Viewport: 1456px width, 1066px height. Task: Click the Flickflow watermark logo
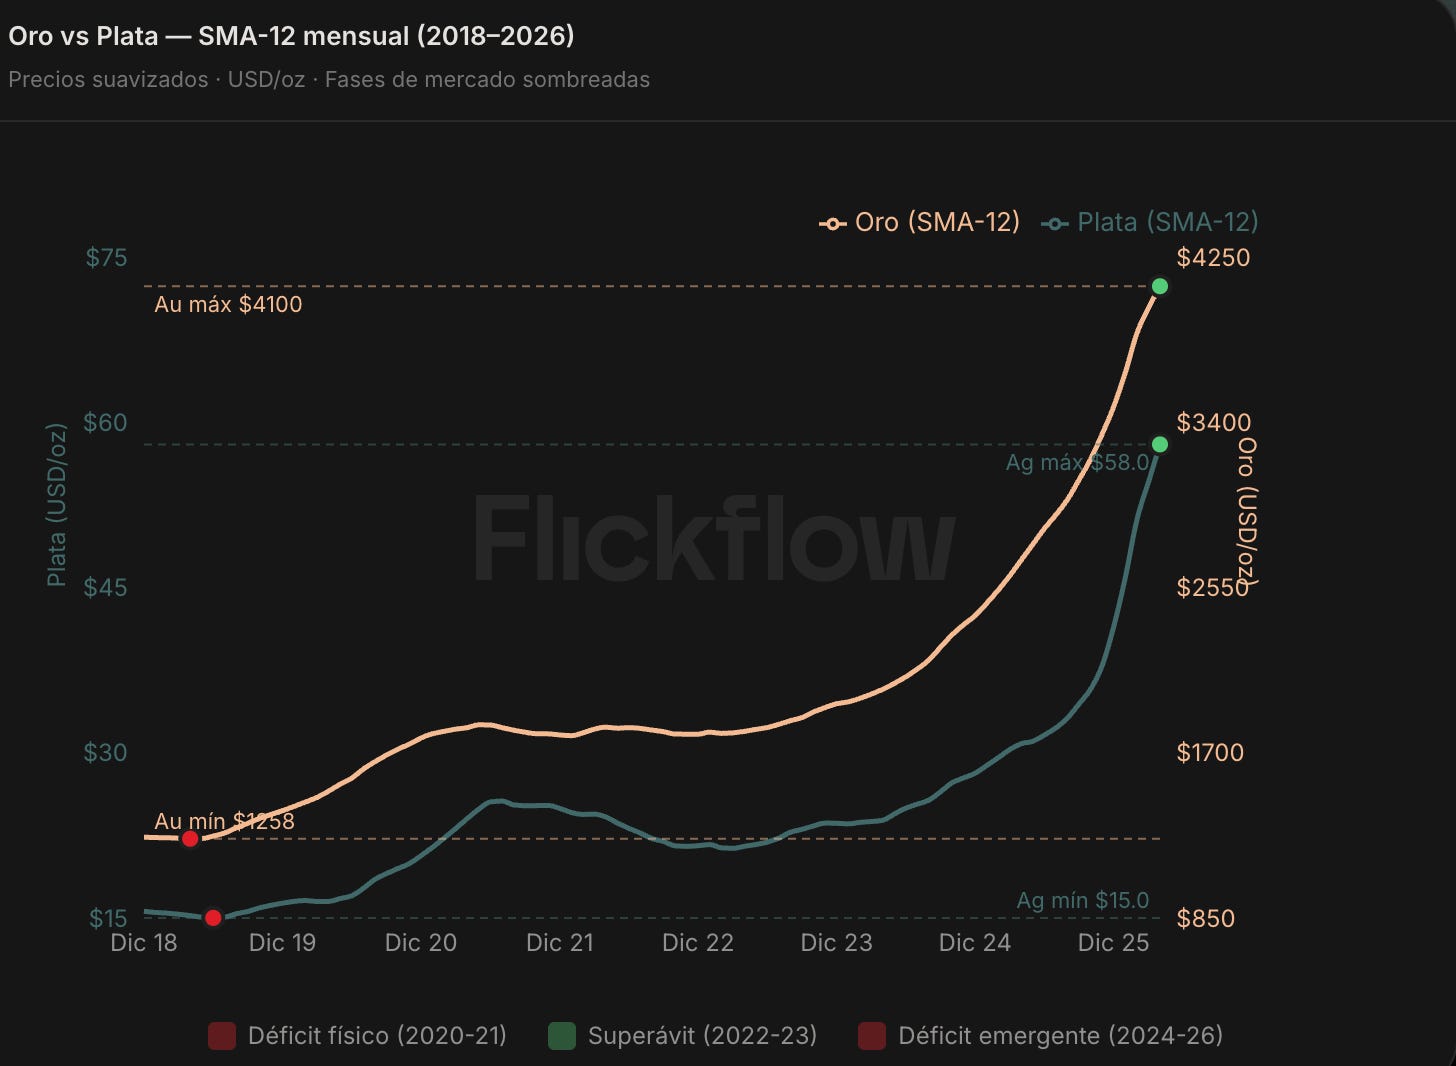[714, 540]
